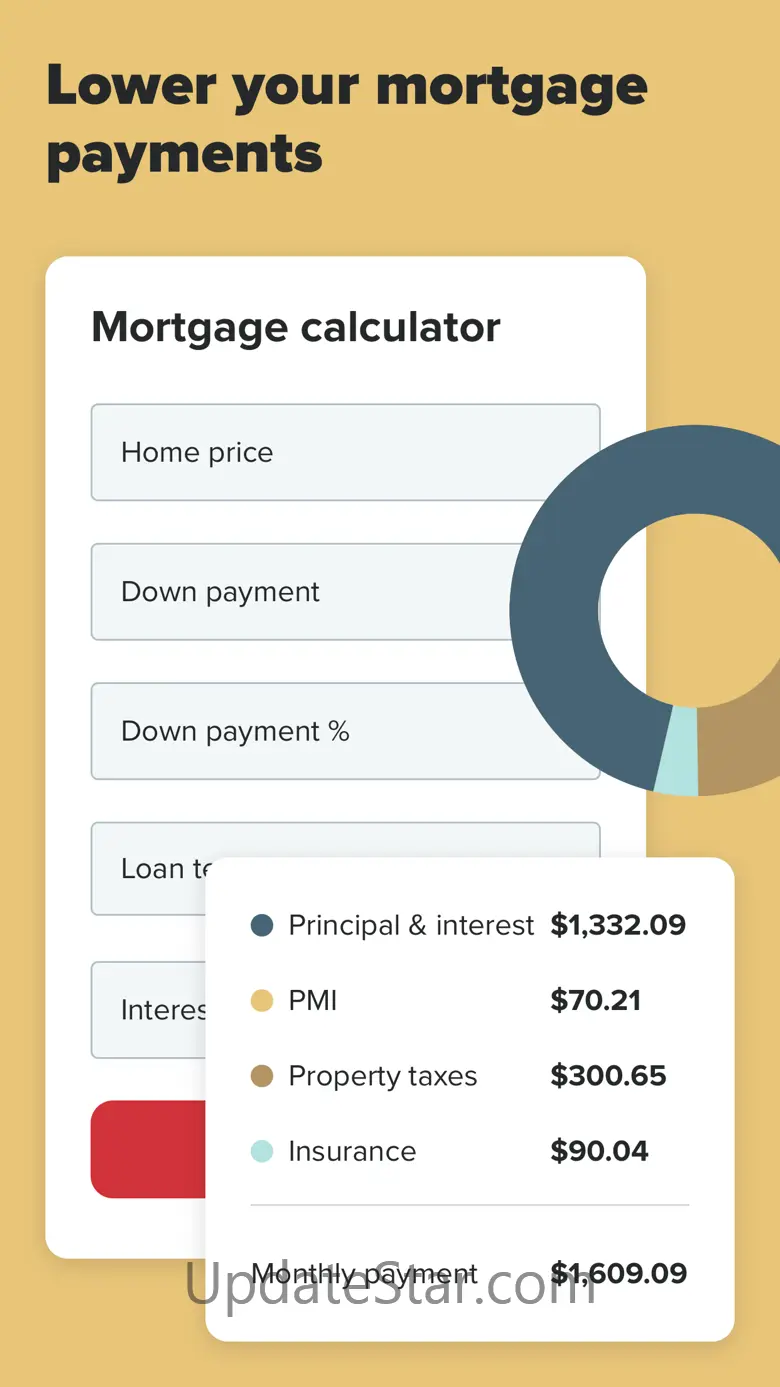Click the Home price input field
This screenshot has height=1387, width=780.
click(x=345, y=452)
